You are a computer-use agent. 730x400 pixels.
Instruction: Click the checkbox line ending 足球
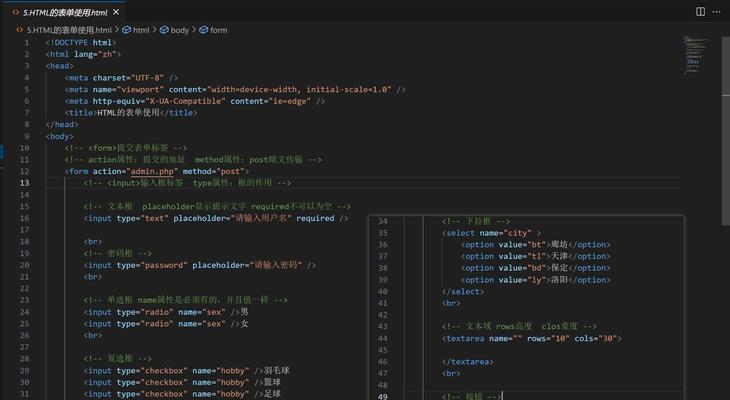[182, 394]
